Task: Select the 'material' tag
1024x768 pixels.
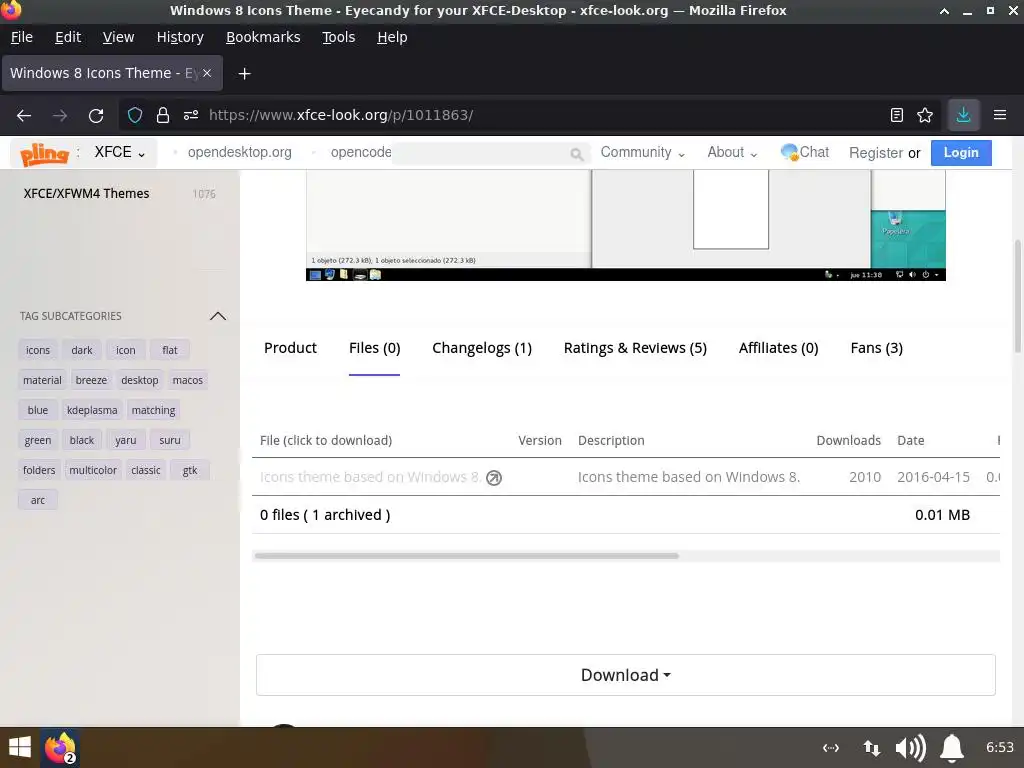Action: click(42, 380)
